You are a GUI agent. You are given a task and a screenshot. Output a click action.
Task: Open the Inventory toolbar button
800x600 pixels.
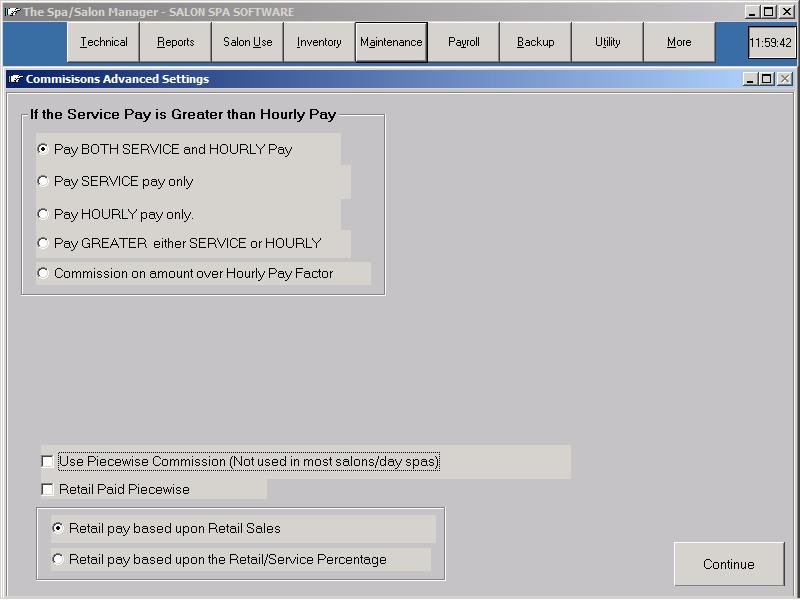[x=319, y=42]
